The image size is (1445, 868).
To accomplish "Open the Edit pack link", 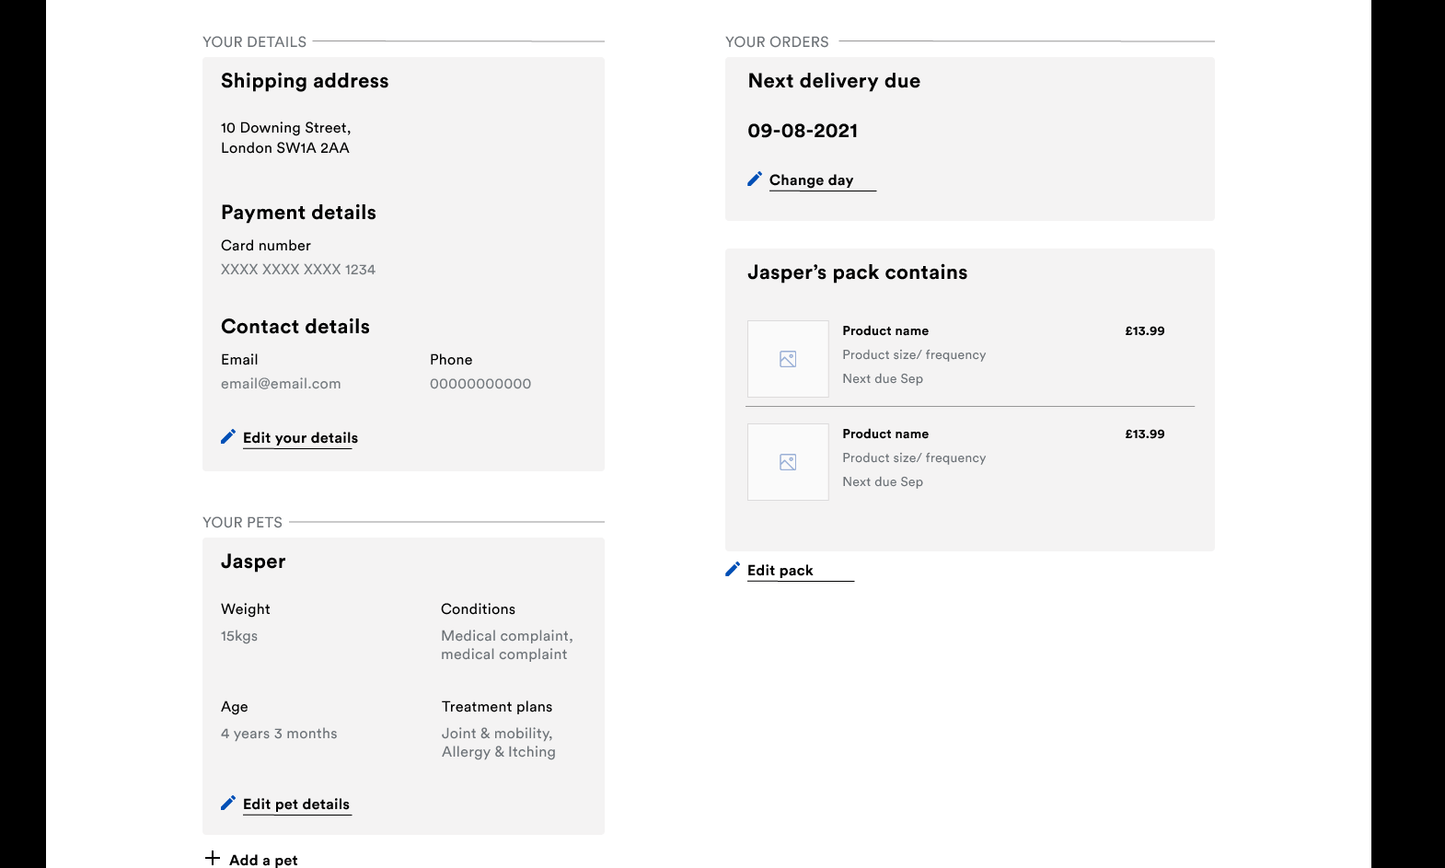I will pos(780,570).
